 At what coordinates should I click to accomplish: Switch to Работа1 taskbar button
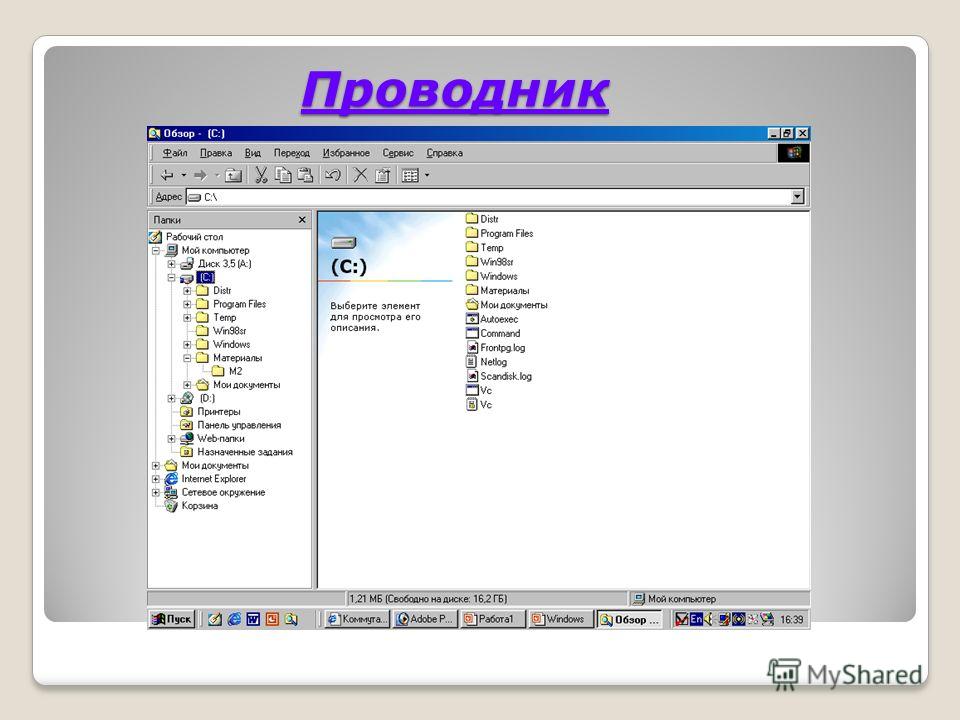click(x=493, y=620)
